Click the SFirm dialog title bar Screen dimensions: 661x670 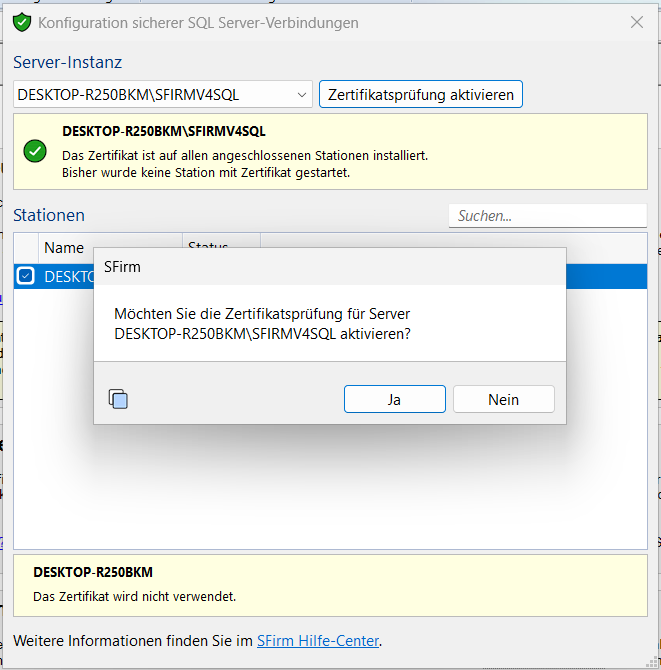point(330,266)
